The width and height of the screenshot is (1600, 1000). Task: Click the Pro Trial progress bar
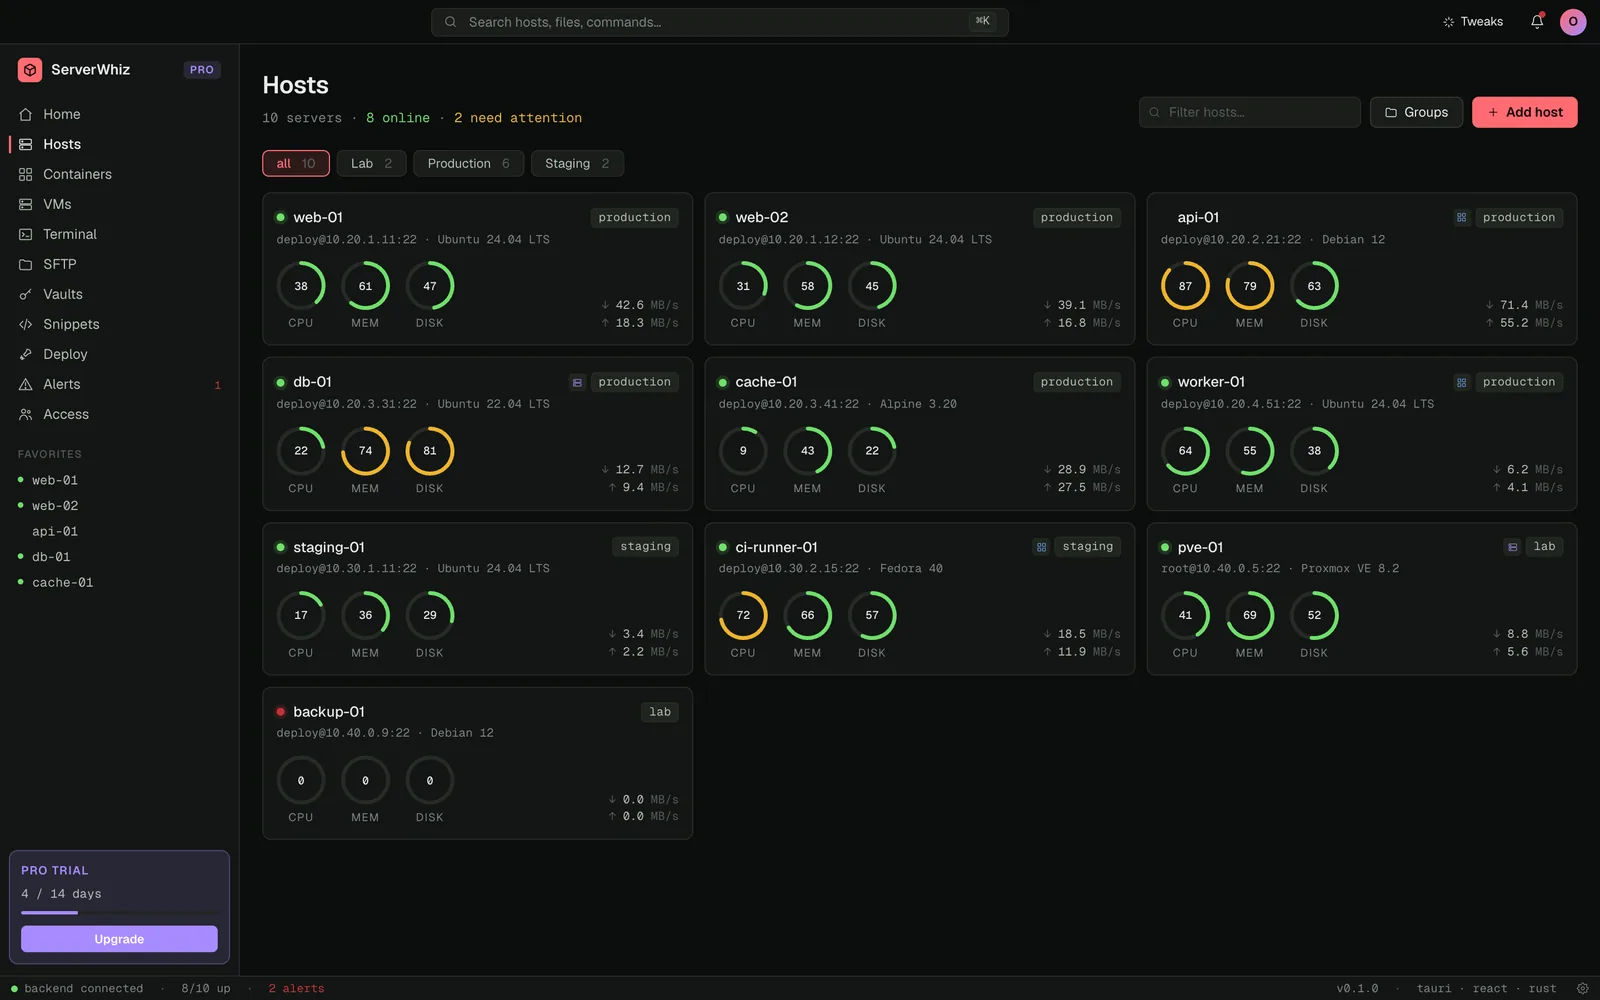point(119,912)
